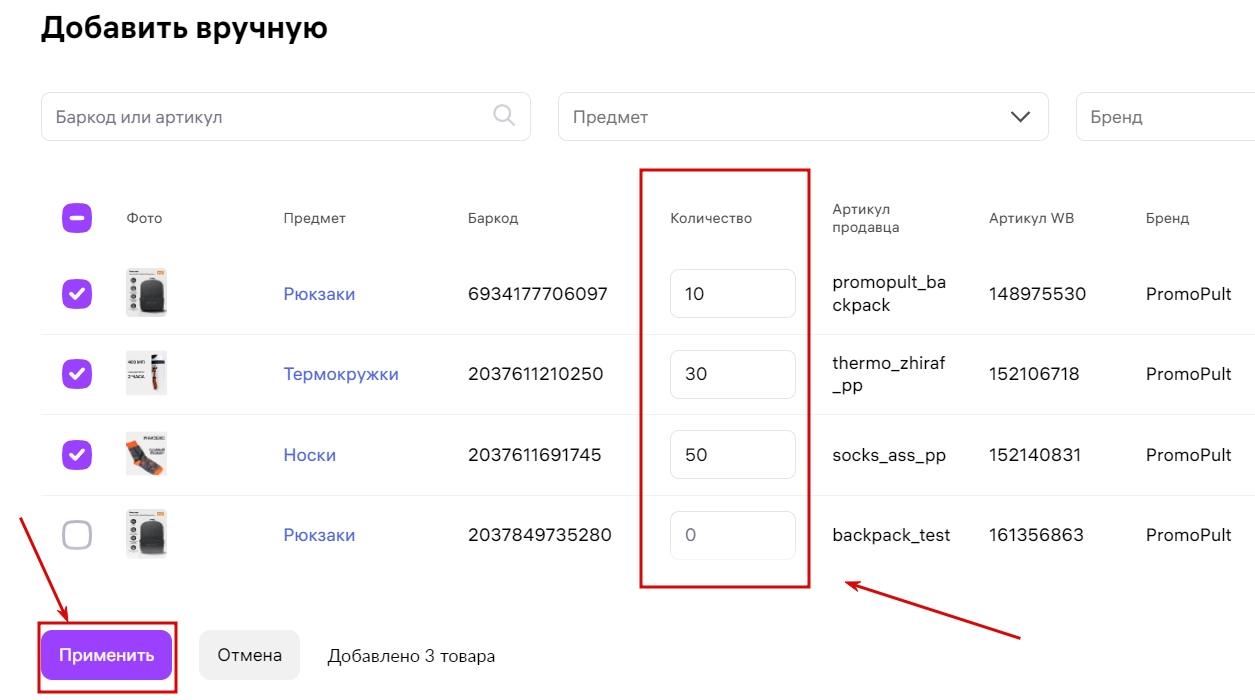Uncheck the checkbox for barcode 6934177706097

pos(77,293)
